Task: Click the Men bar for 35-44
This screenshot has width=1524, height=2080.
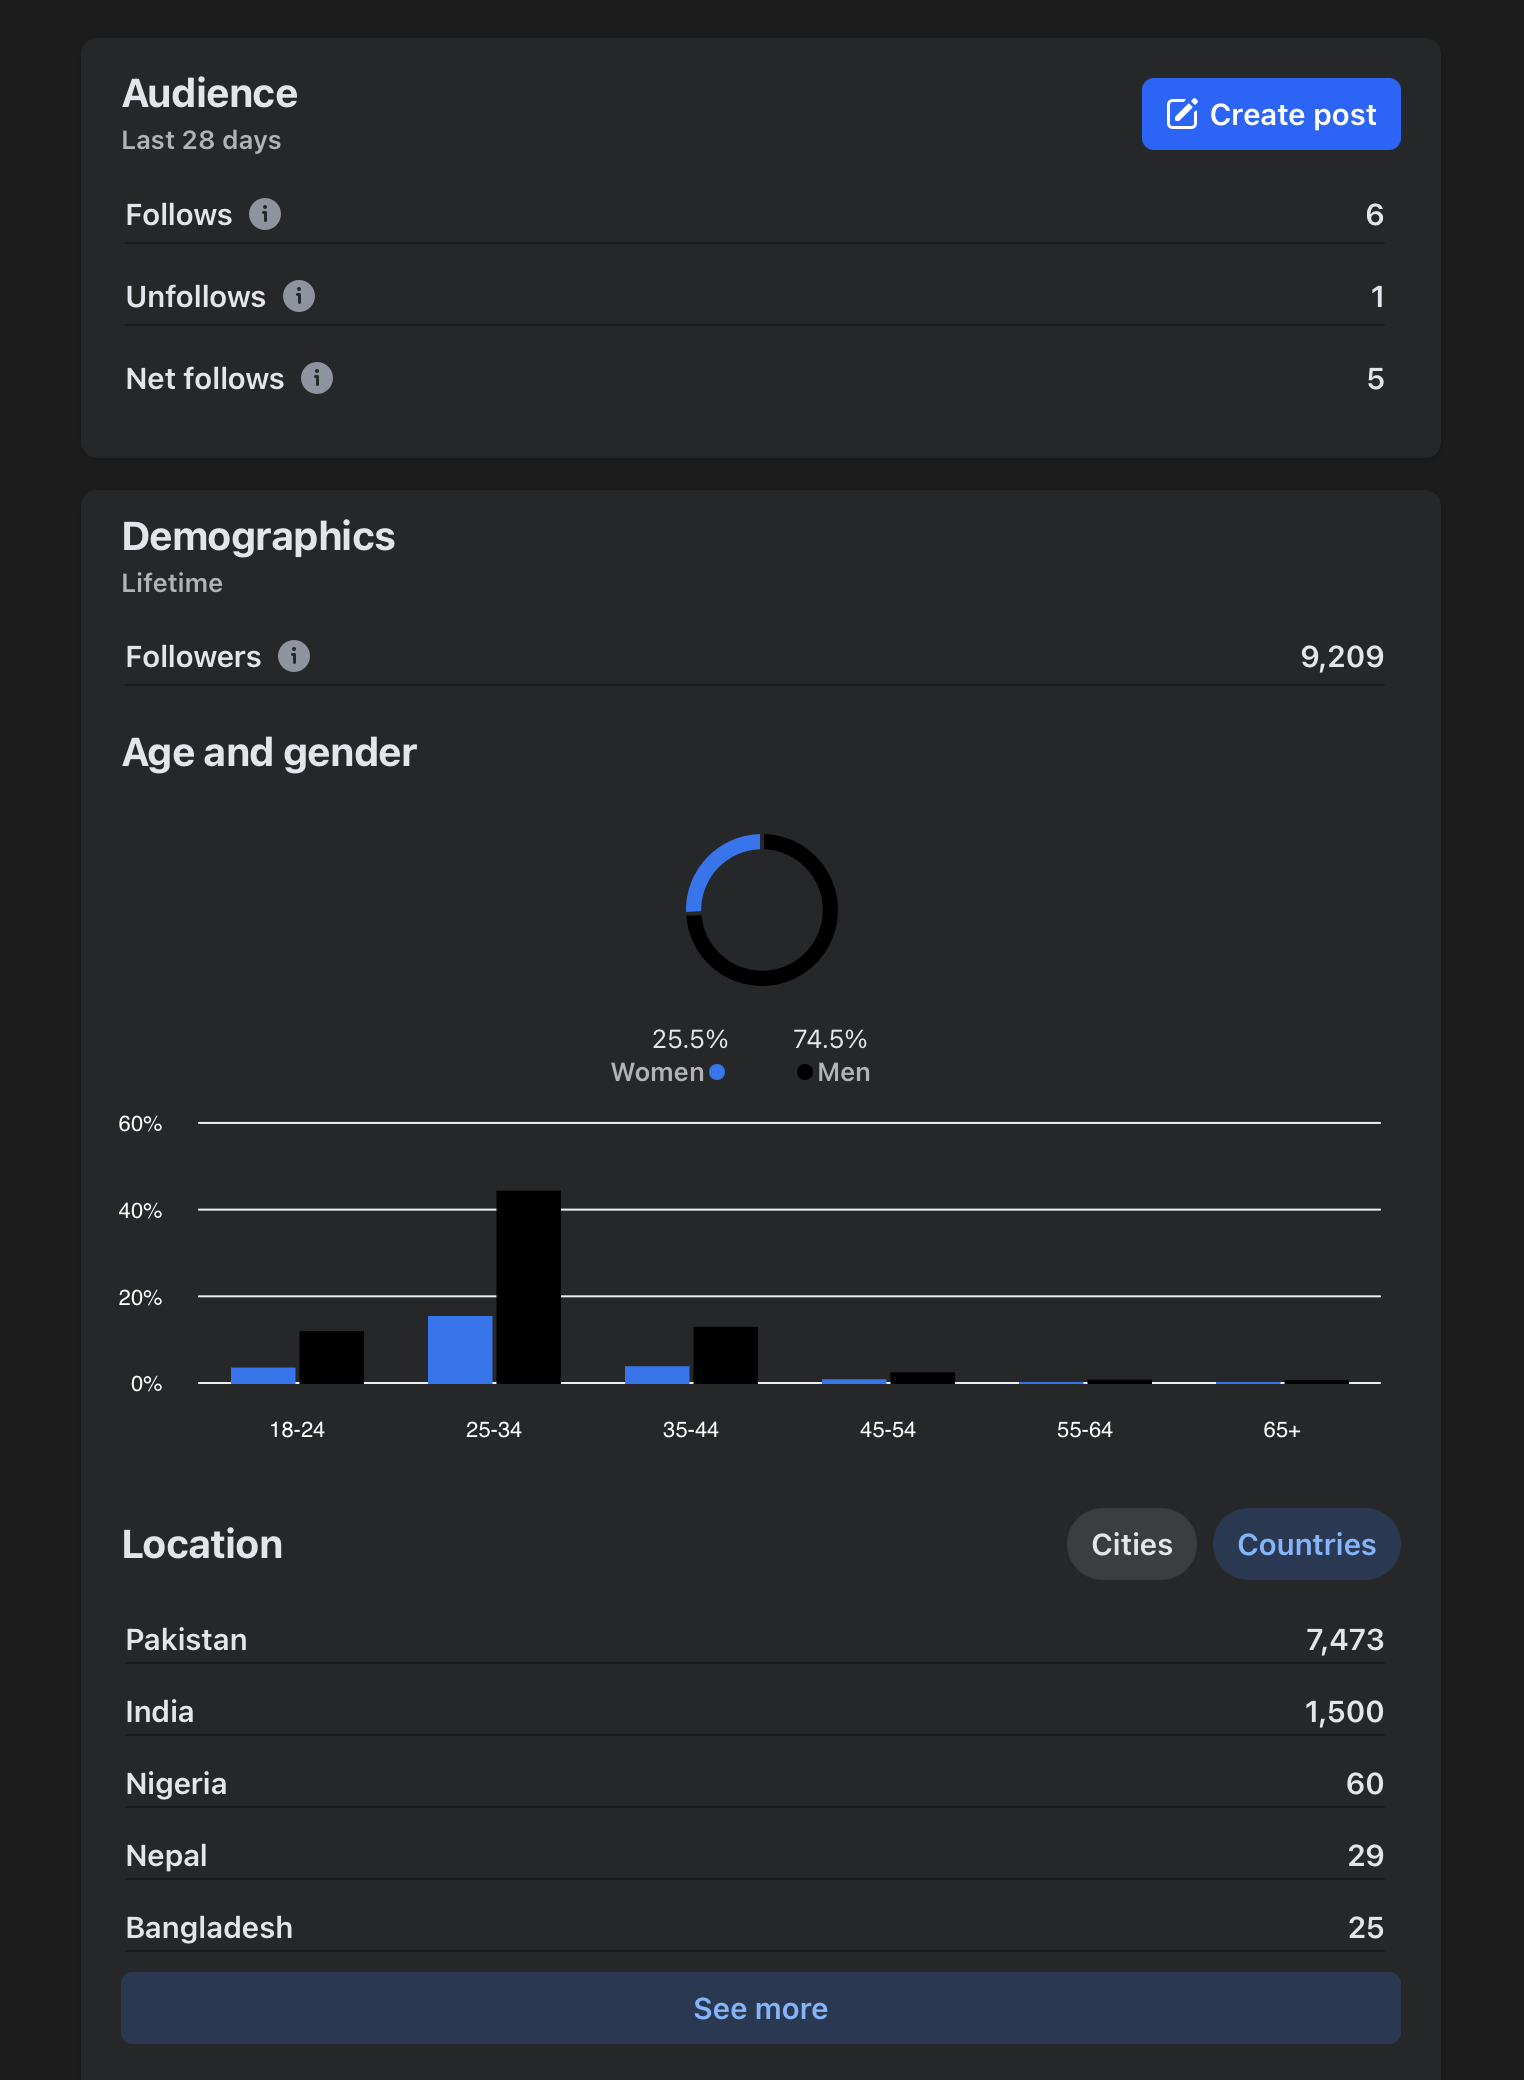Action: pyautogui.click(x=725, y=1356)
